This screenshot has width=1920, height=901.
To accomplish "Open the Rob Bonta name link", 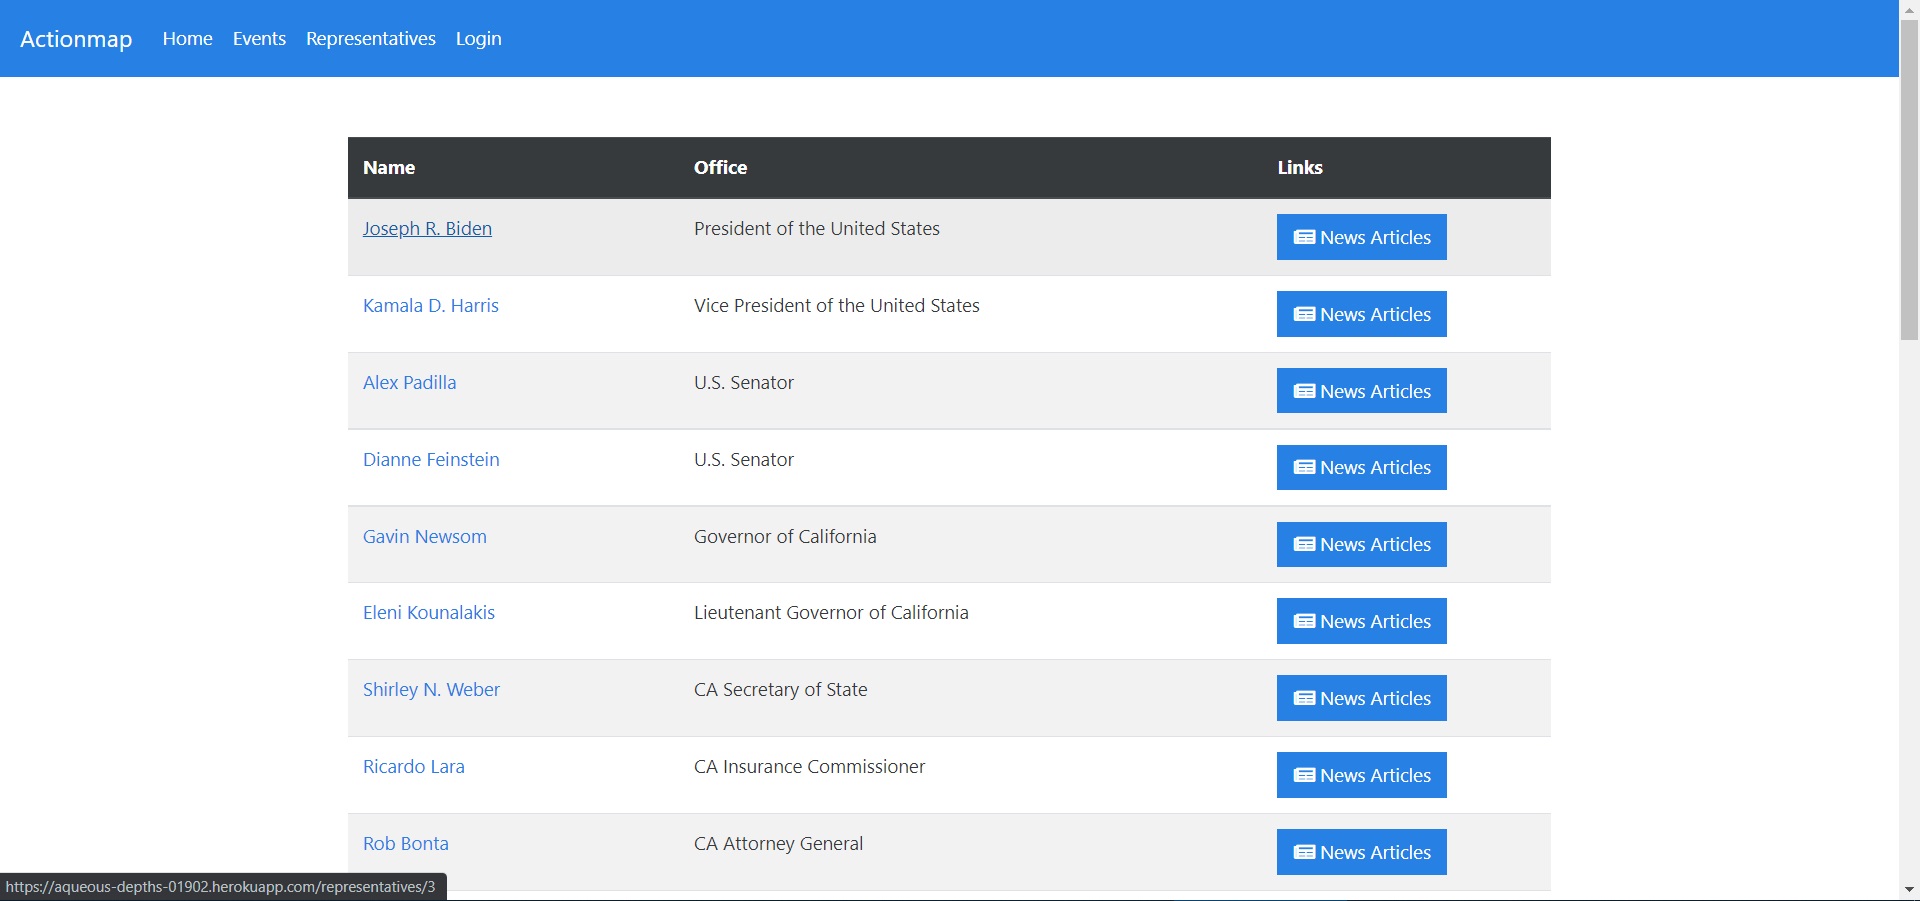I will coord(405,844).
